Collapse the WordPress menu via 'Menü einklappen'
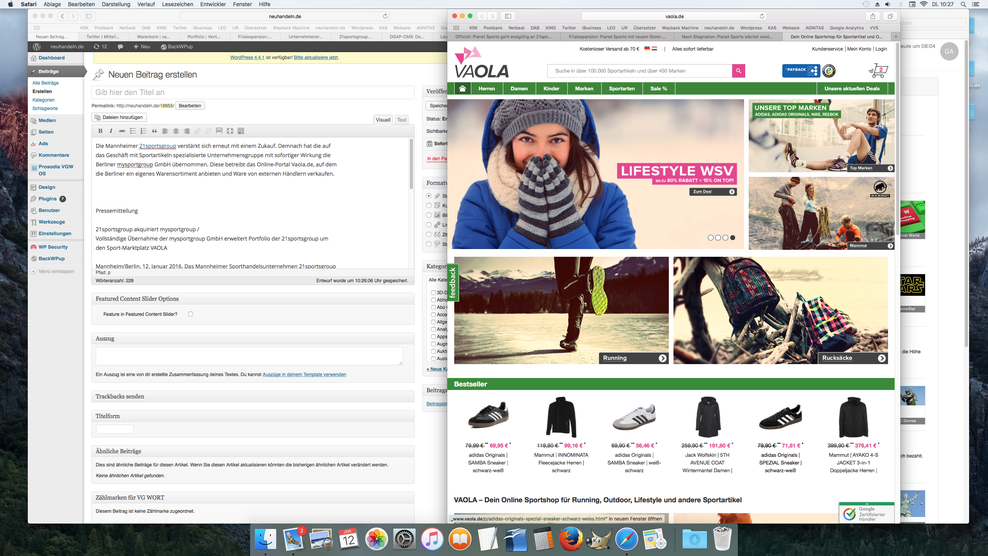The image size is (988, 556). pos(53,271)
